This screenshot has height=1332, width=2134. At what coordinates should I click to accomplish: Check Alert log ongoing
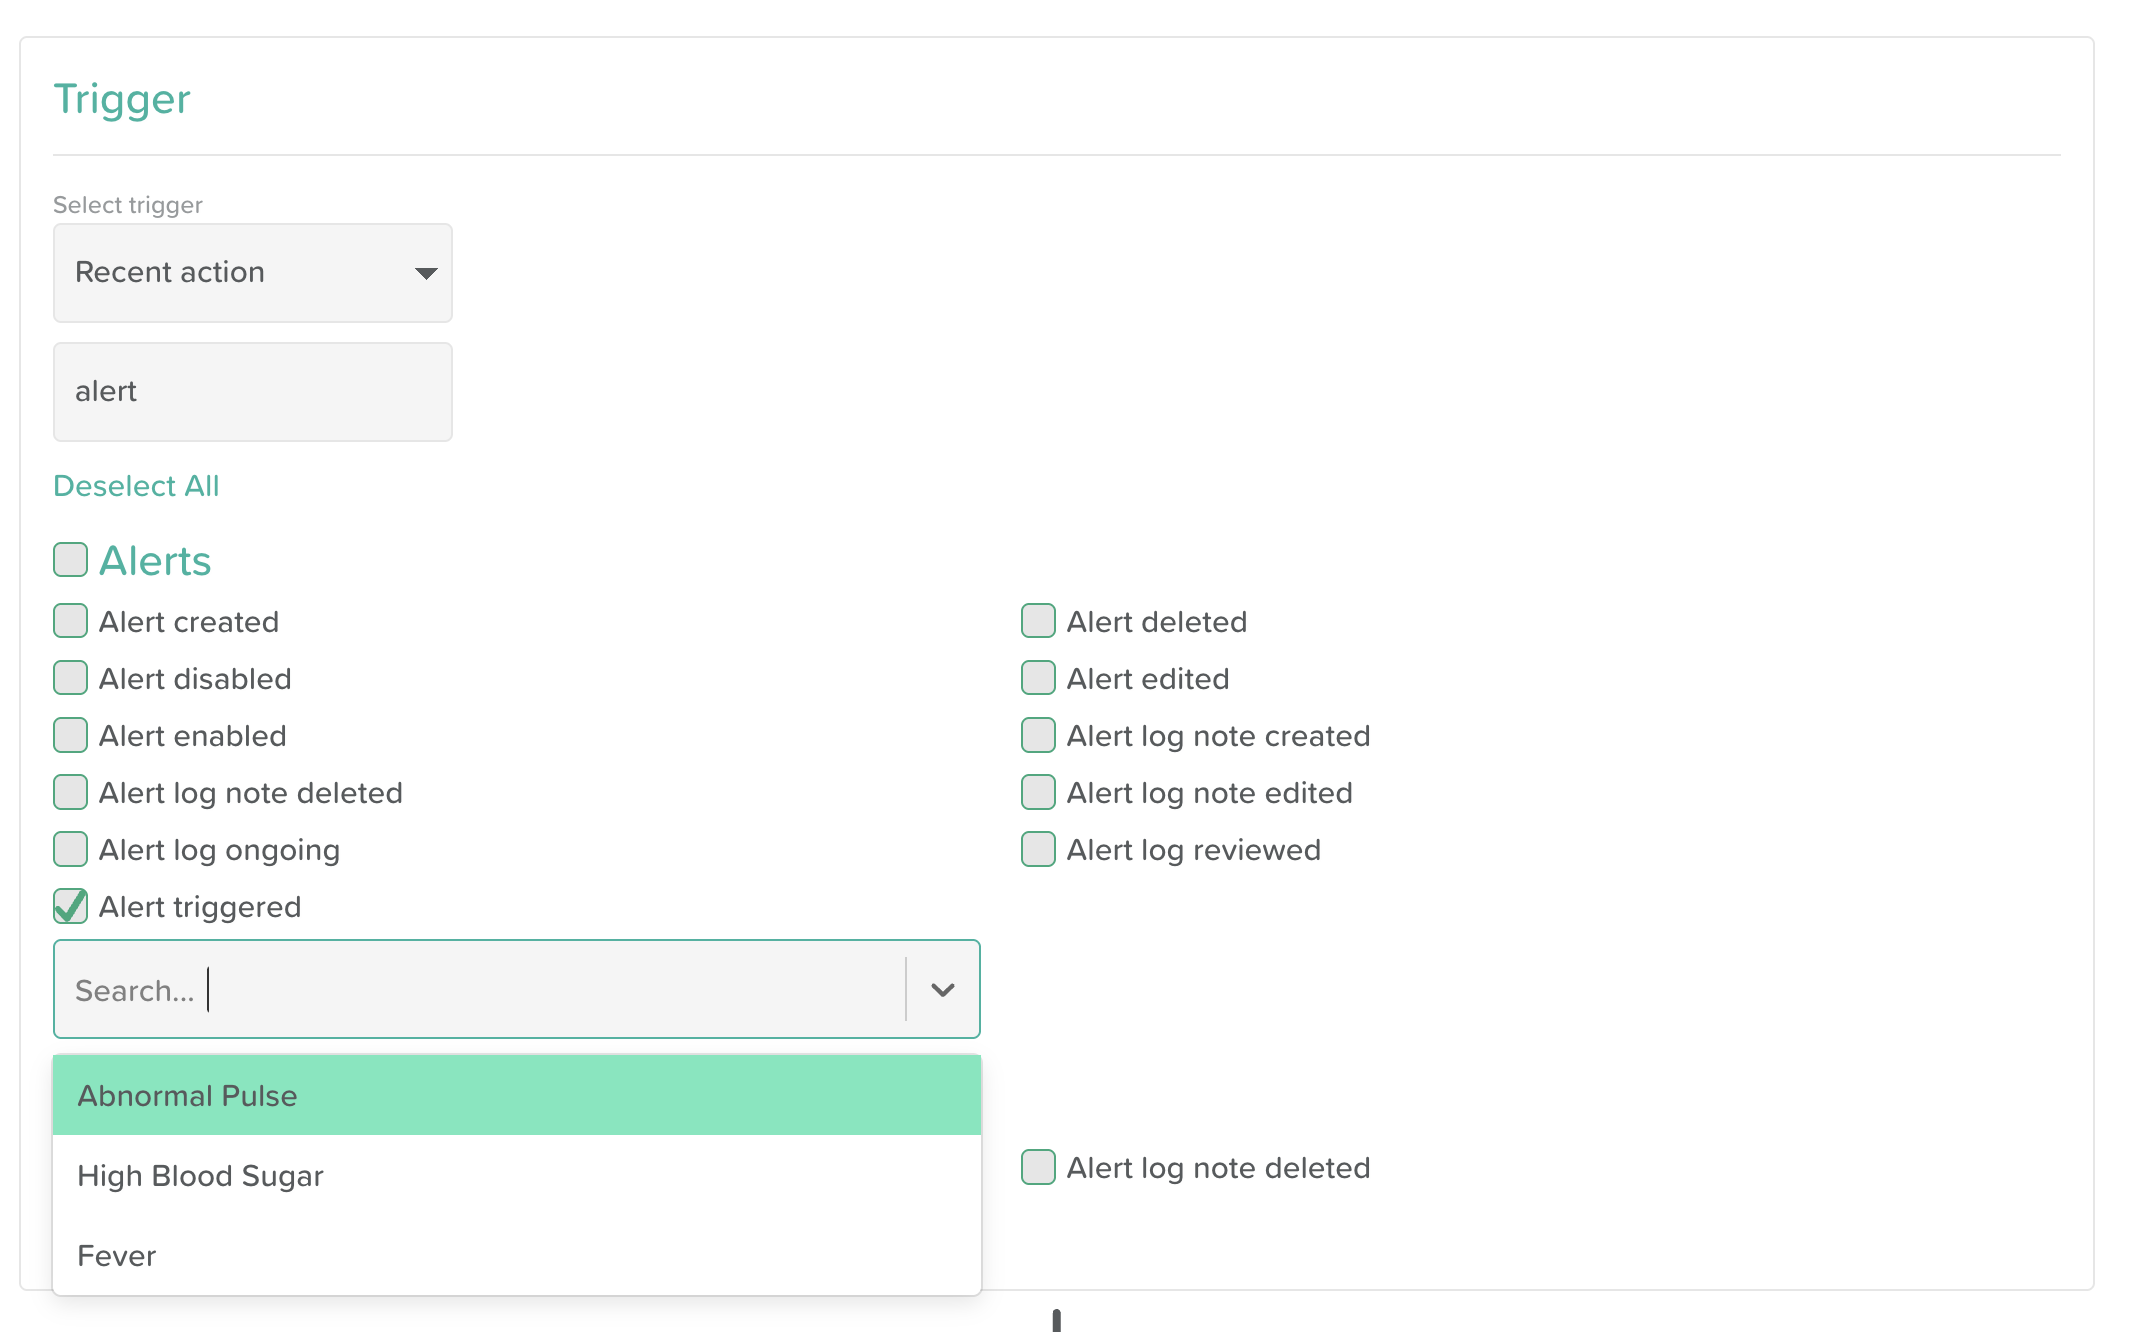pyautogui.click(x=71, y=849)
